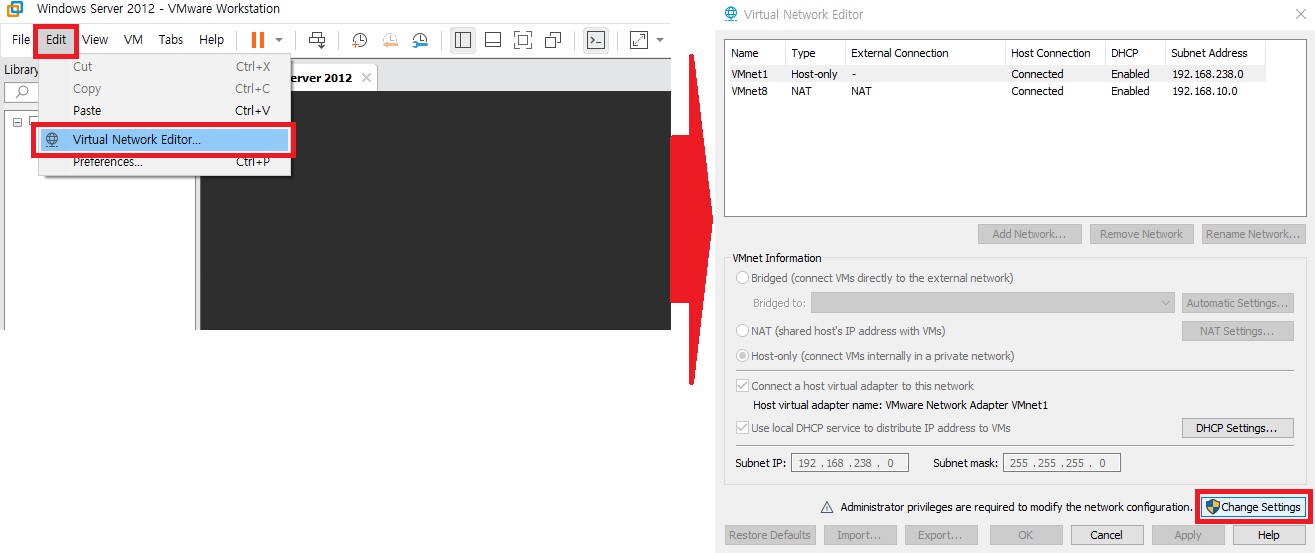1315x553 pixels.
Task: Click the Add Network button
Action: click(x=1029, y=234)
